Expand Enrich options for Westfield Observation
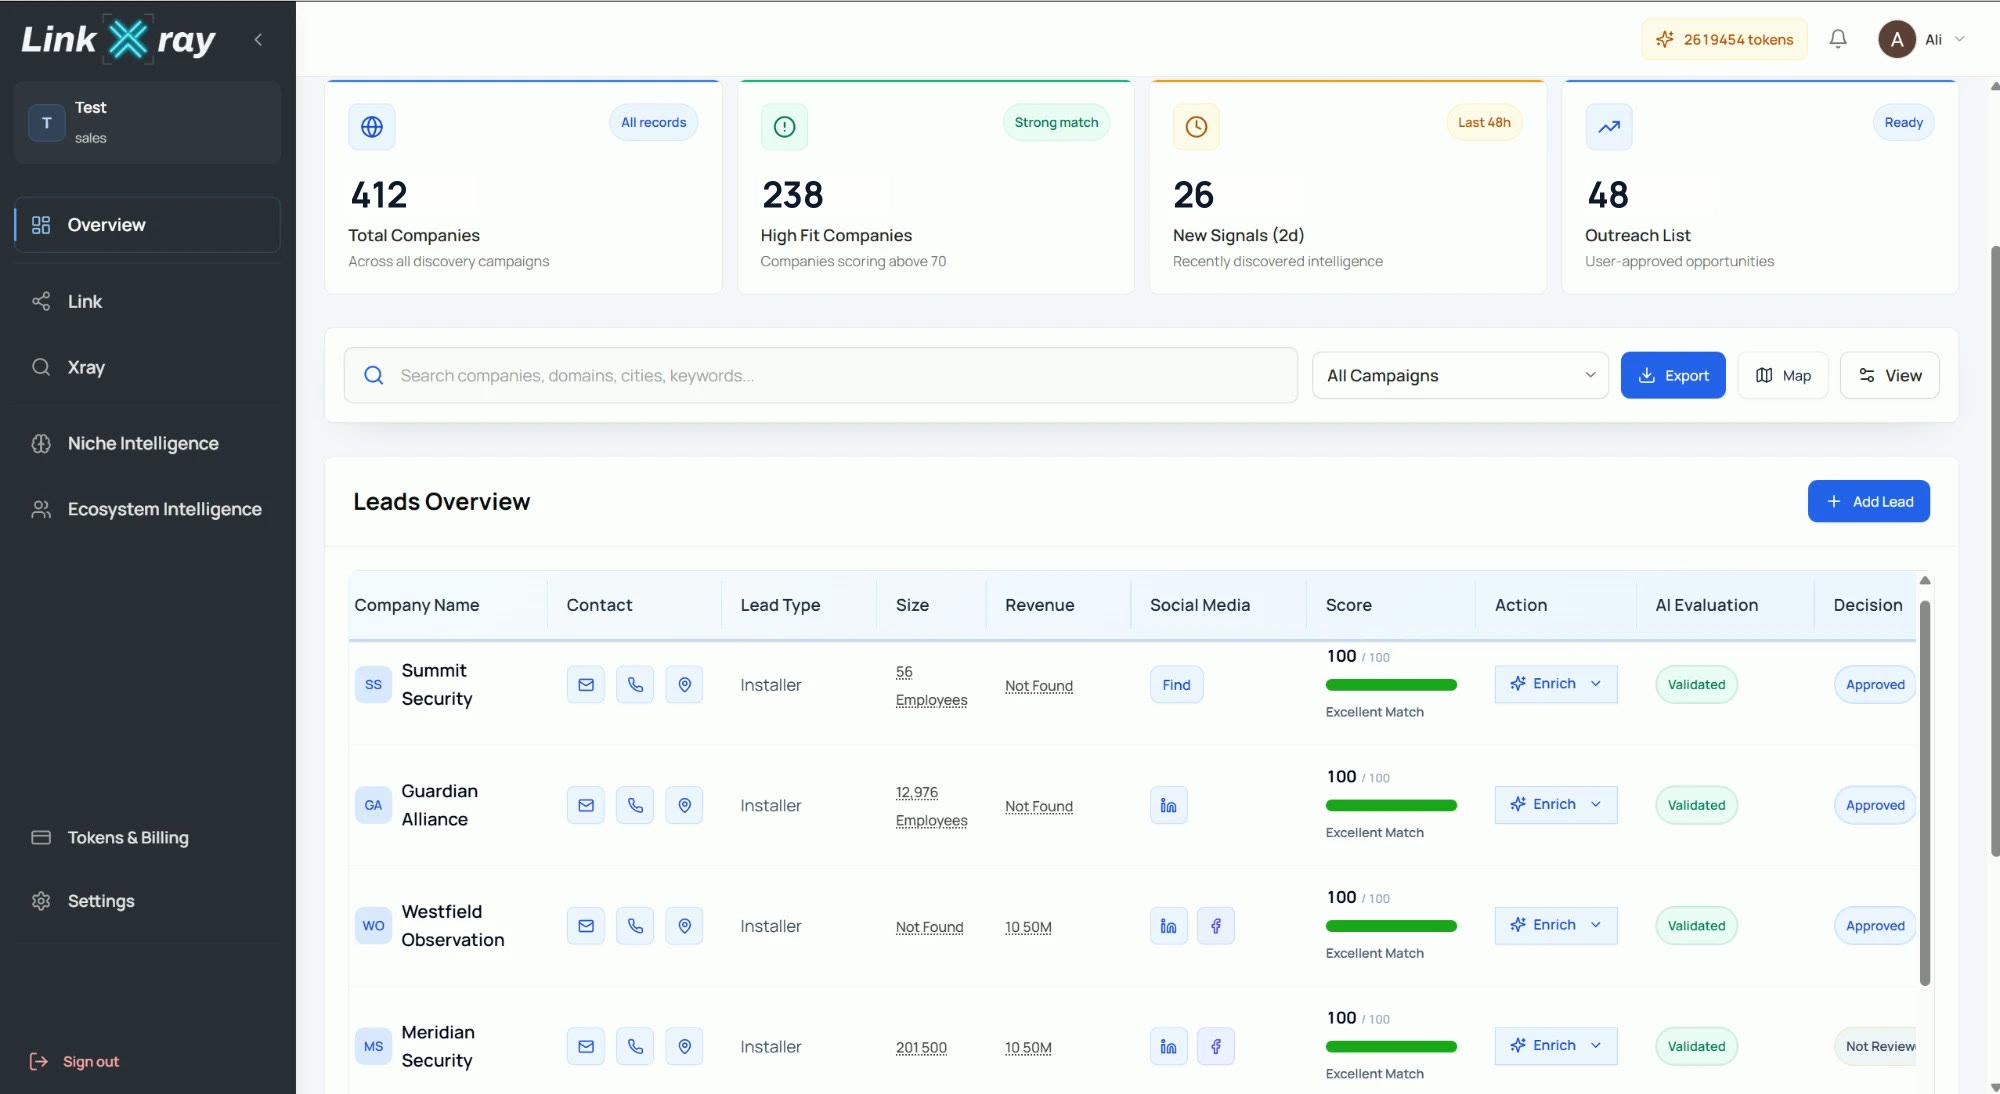 click(x=1596, y=926)
